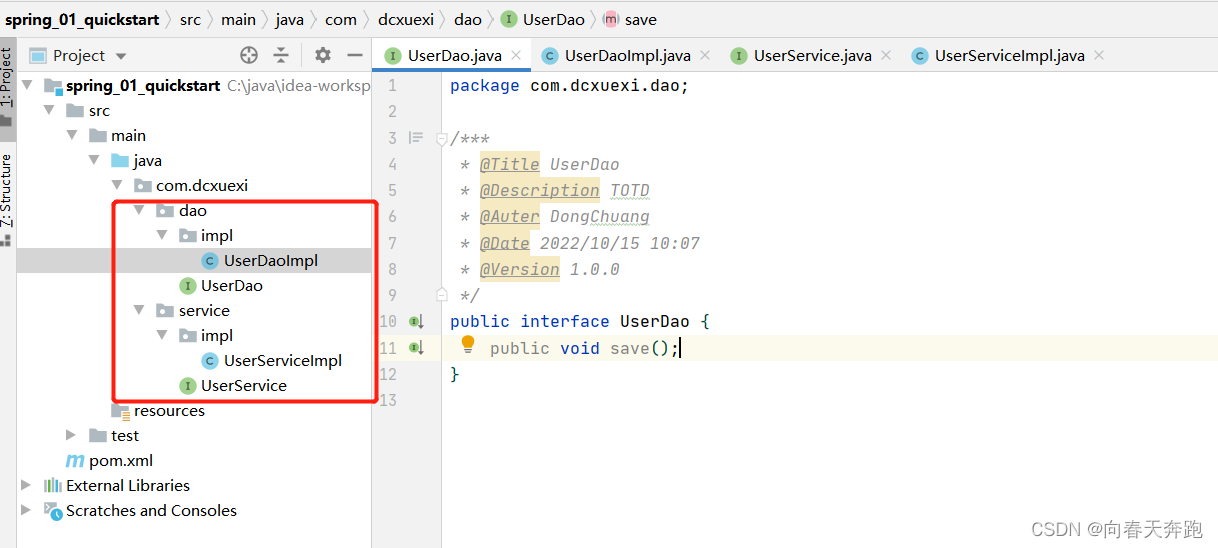Click com in the breadcrumb bar
The image size is (1218, 548).
click(341, 19)
